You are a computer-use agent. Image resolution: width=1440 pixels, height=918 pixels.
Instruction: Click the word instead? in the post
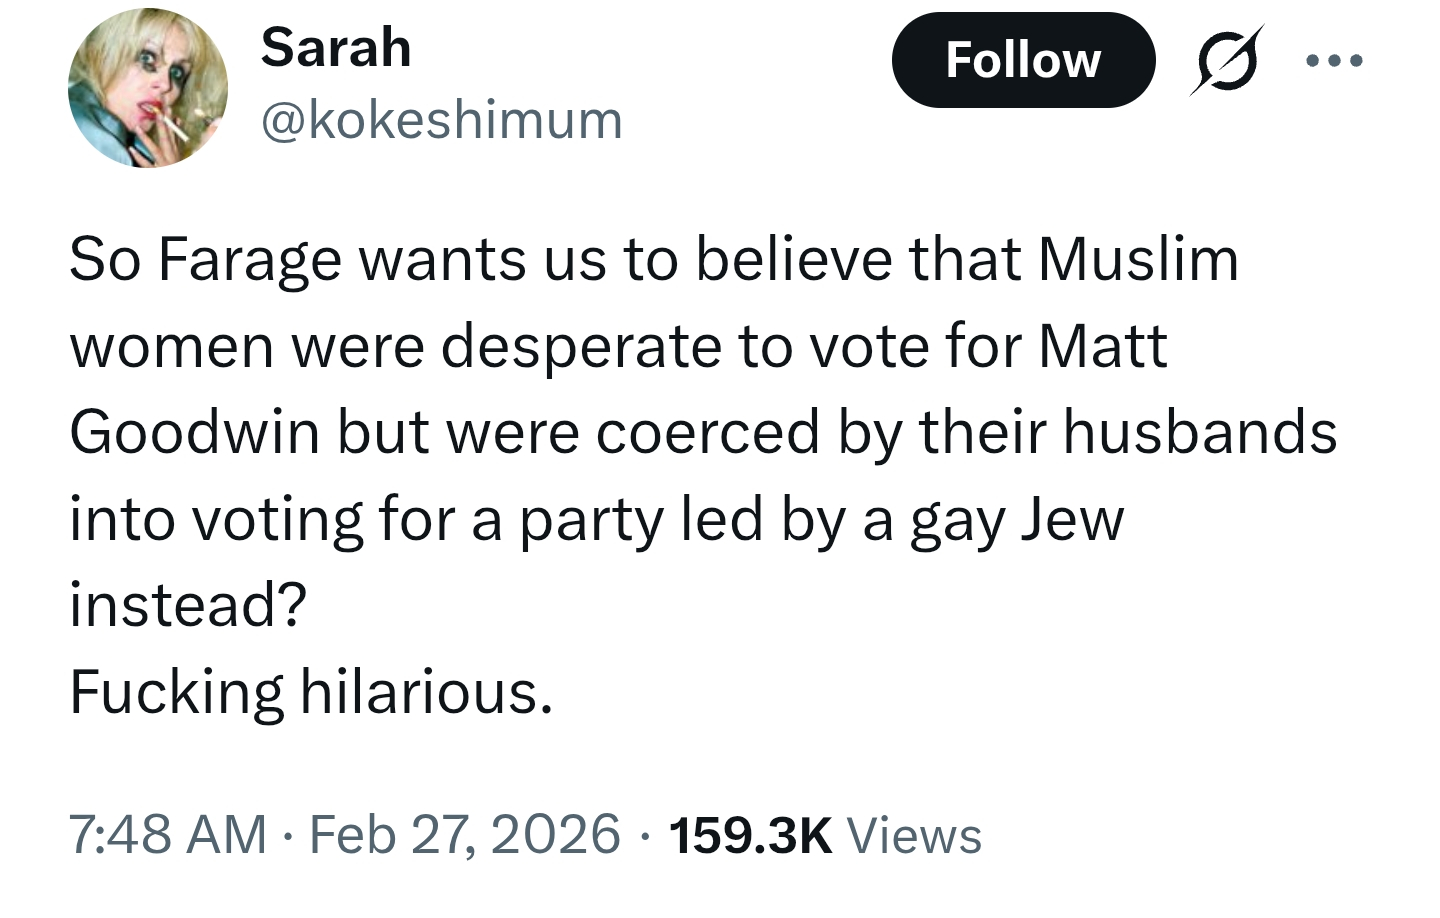[188, 605]
